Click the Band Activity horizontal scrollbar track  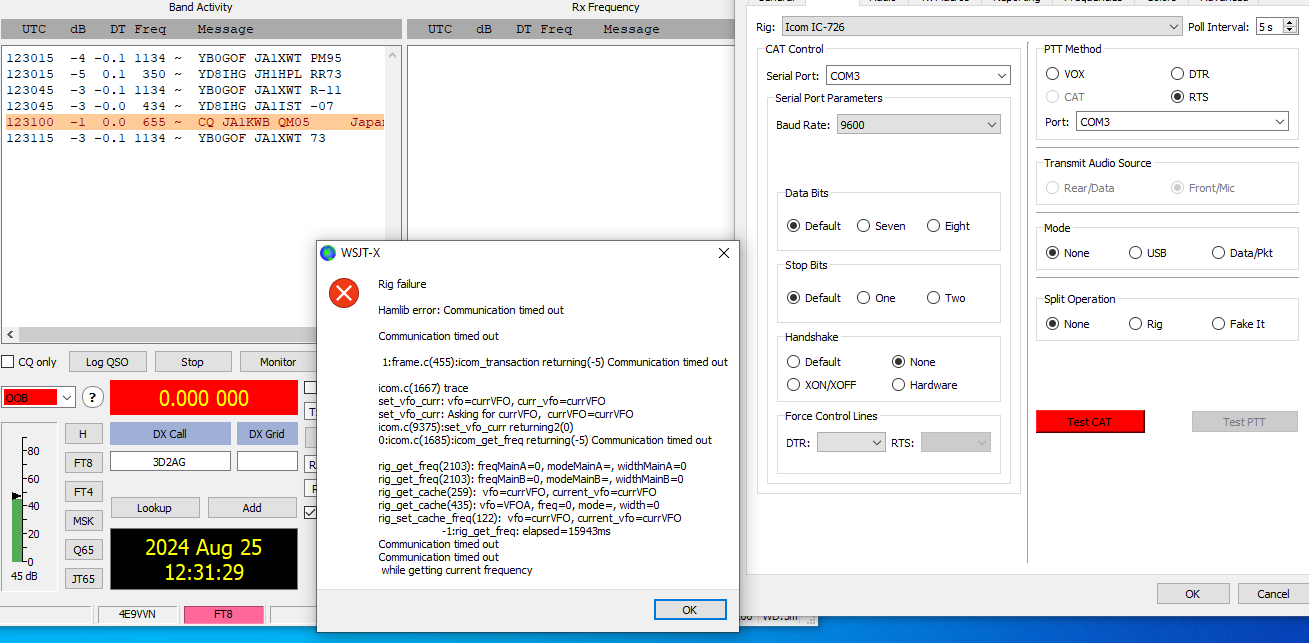tap(168, 335)
